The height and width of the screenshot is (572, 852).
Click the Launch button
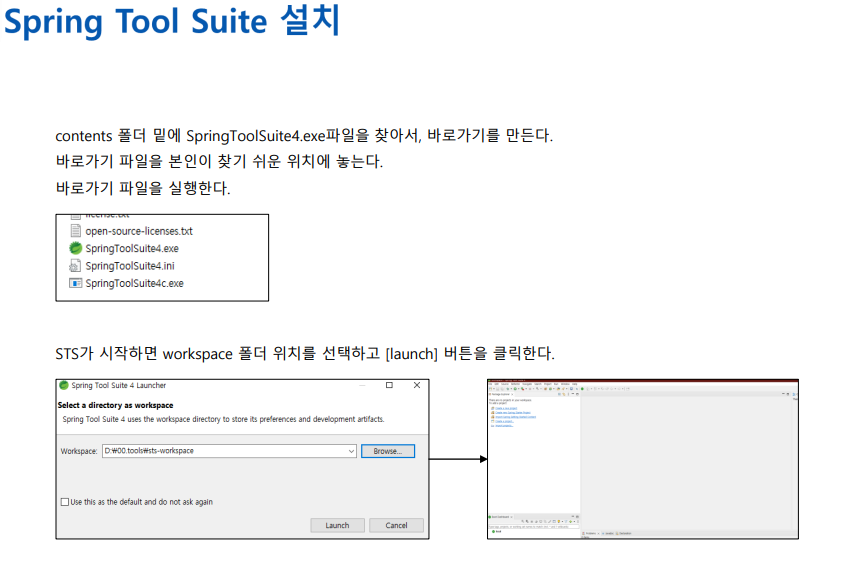[337, 525]
